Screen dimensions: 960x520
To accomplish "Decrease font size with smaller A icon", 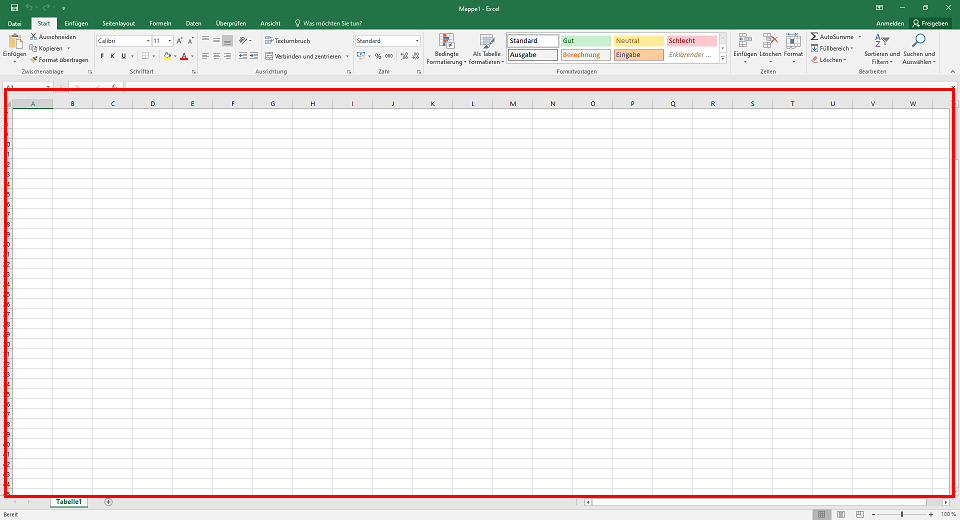I will click(190, 40).
